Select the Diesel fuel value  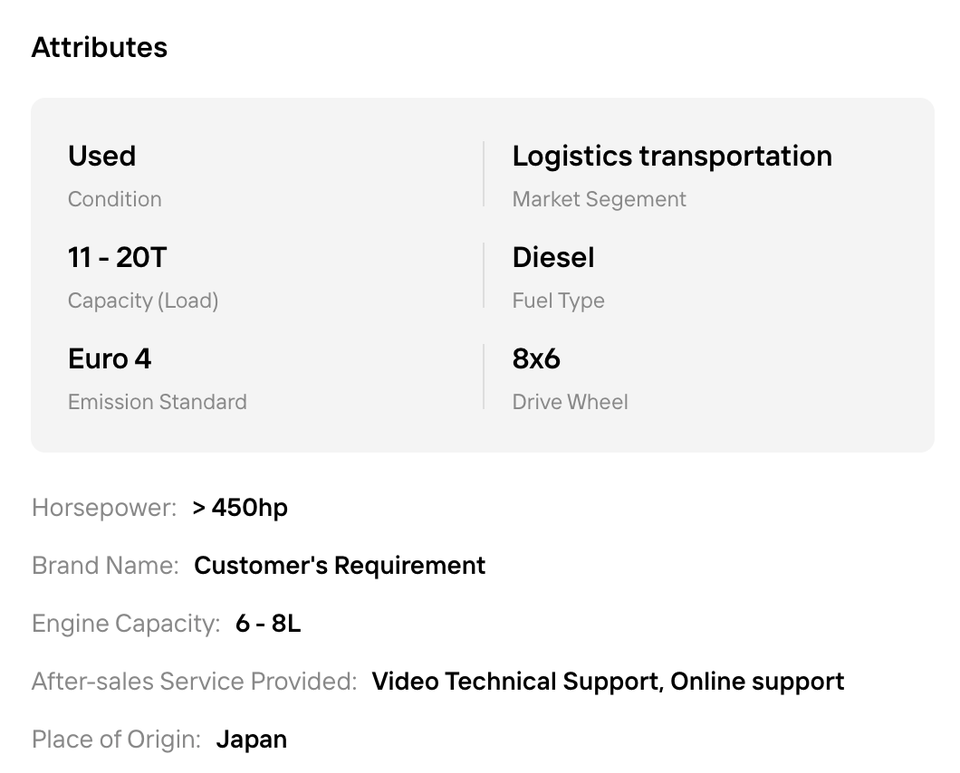pos(553,257)
